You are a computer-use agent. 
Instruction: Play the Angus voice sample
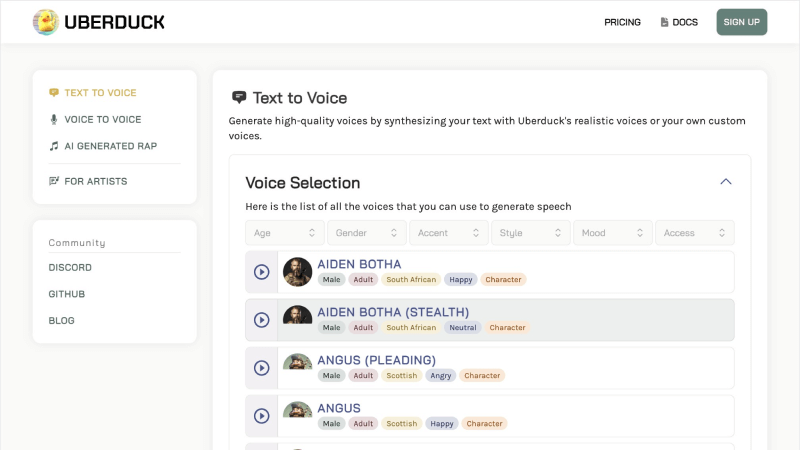(x=262, y=416)
